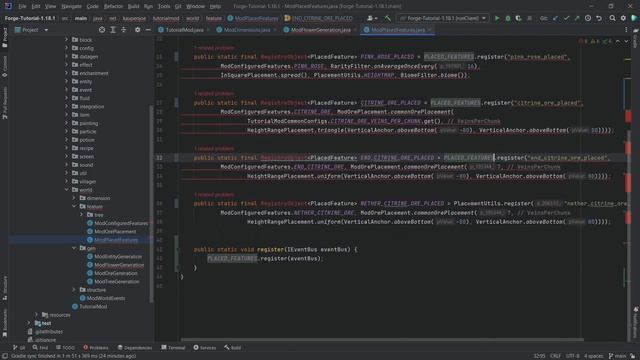Open ModOreGeneration file in tree
The width and height of the screenshot is (640, 360).
click(116, 273)
